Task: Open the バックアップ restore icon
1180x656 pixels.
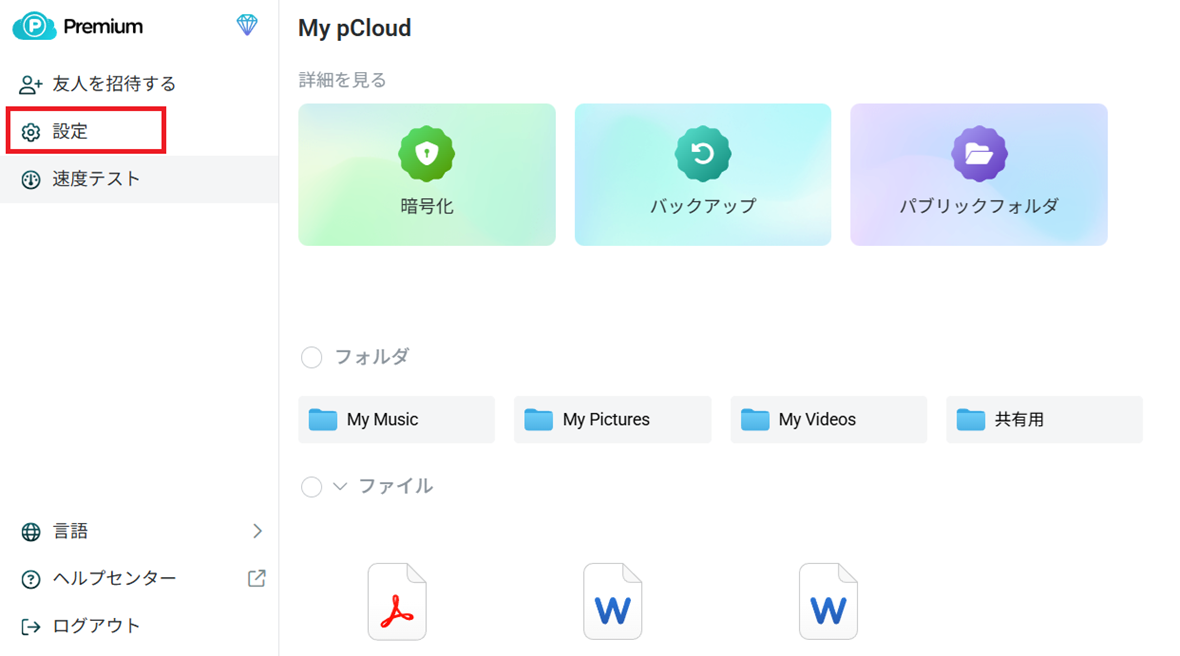Action: click(x=703, y=154)
